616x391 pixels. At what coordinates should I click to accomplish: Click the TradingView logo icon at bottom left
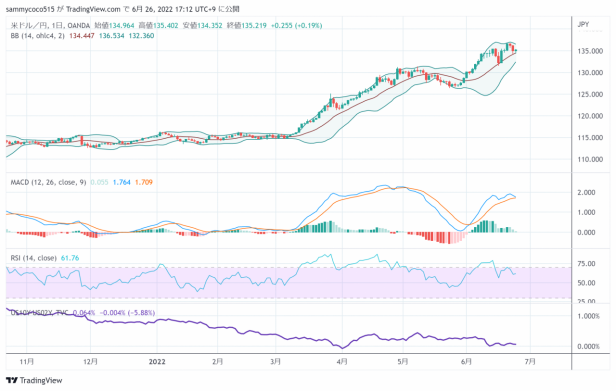pyautogui.click(x=12, y=380)
